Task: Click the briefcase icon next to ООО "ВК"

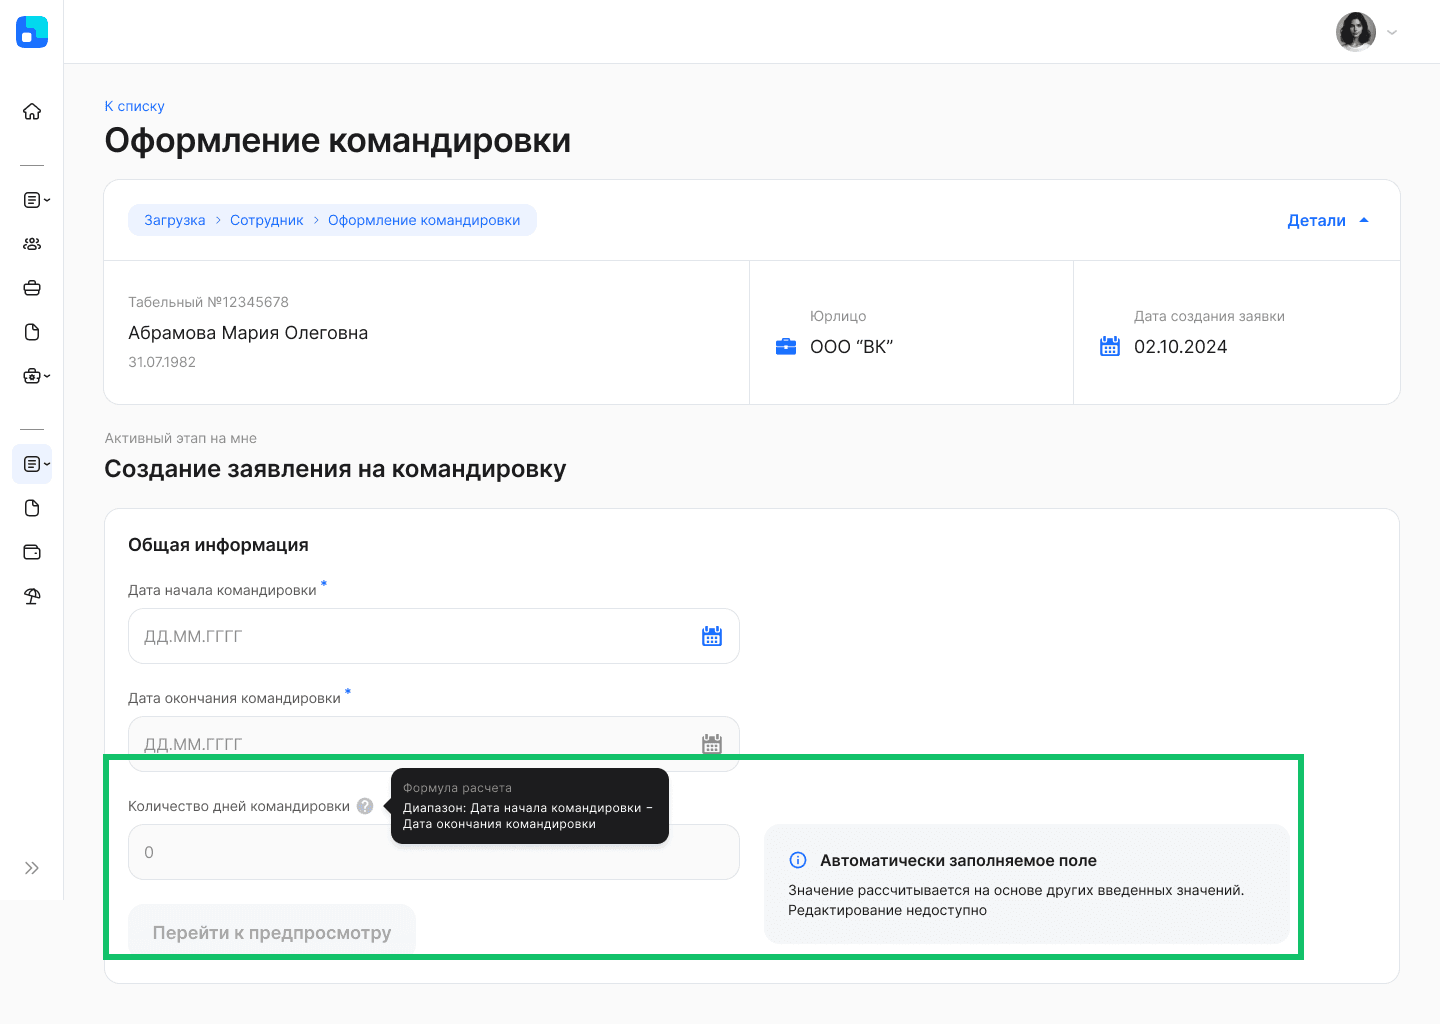Action: 786,347
